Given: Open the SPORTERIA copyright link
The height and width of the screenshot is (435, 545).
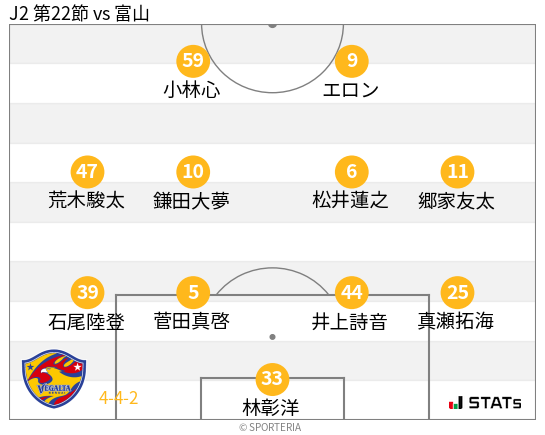Looking at the screenshot, I should pyautogui.click(x=270, y=427).
